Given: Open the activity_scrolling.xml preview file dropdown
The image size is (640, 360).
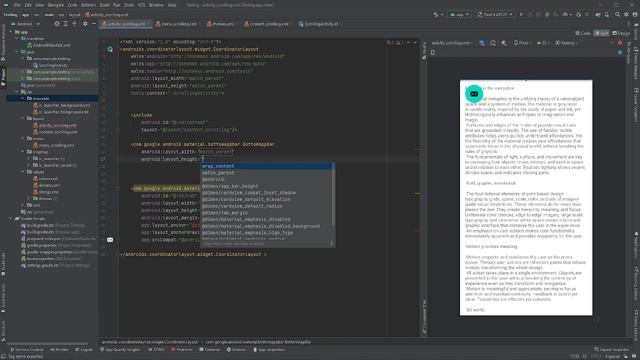Looking at the screenshot, I should 452,43.
